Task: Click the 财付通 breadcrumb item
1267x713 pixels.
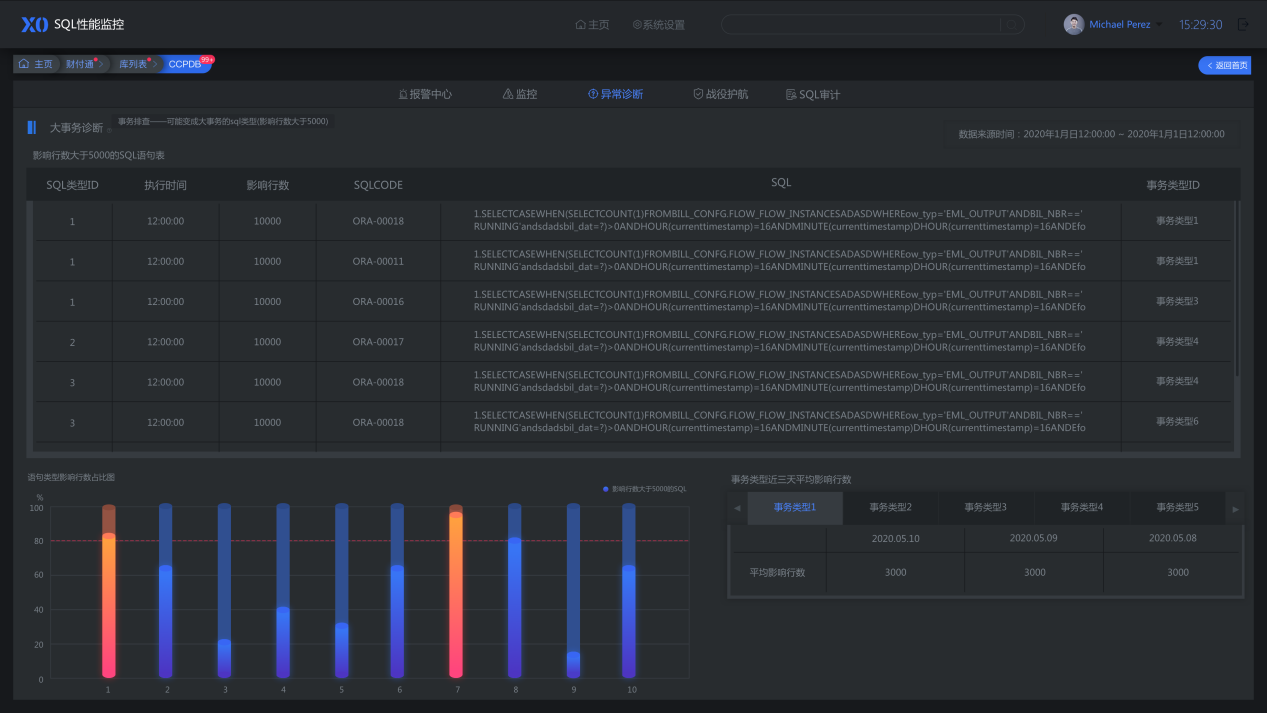Action: pyautogui.click(x=79, y=64)
